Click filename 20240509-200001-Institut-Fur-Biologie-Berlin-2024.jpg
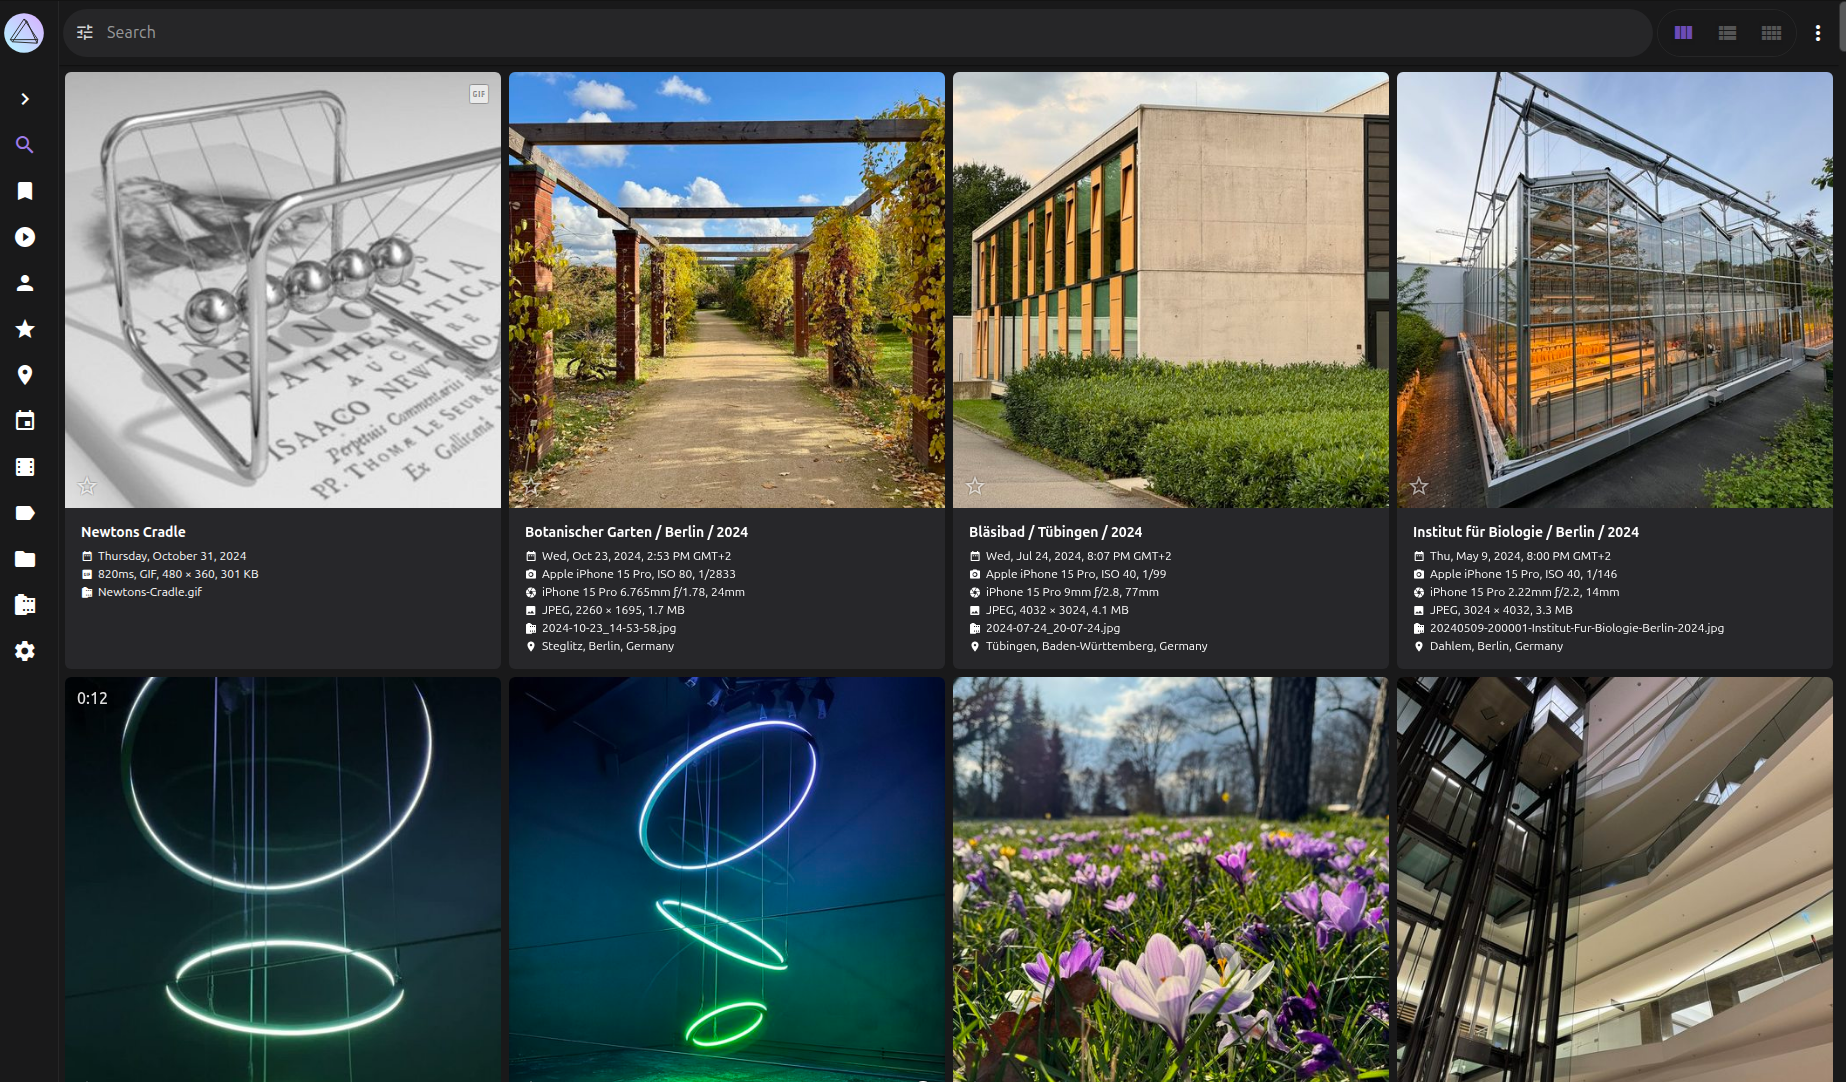The height and width of the screenshot is (1082, 1846). (x=1577, y=628)
